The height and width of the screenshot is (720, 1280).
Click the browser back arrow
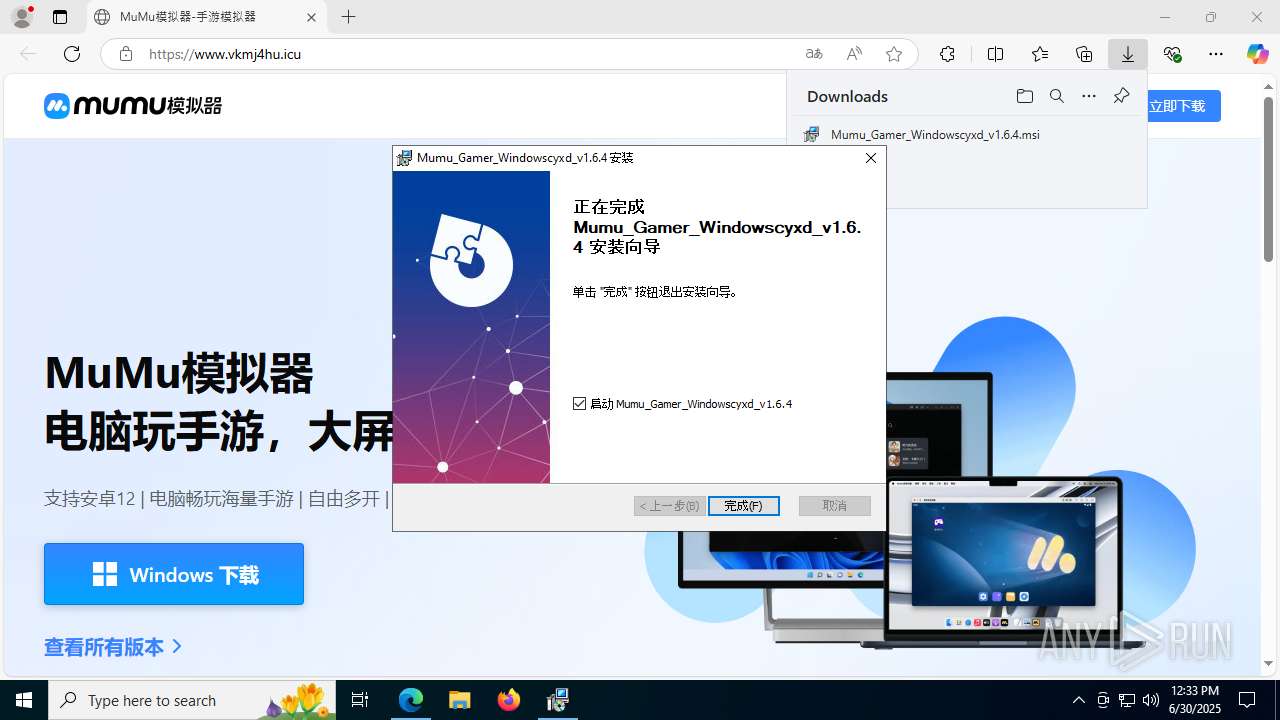28,54
